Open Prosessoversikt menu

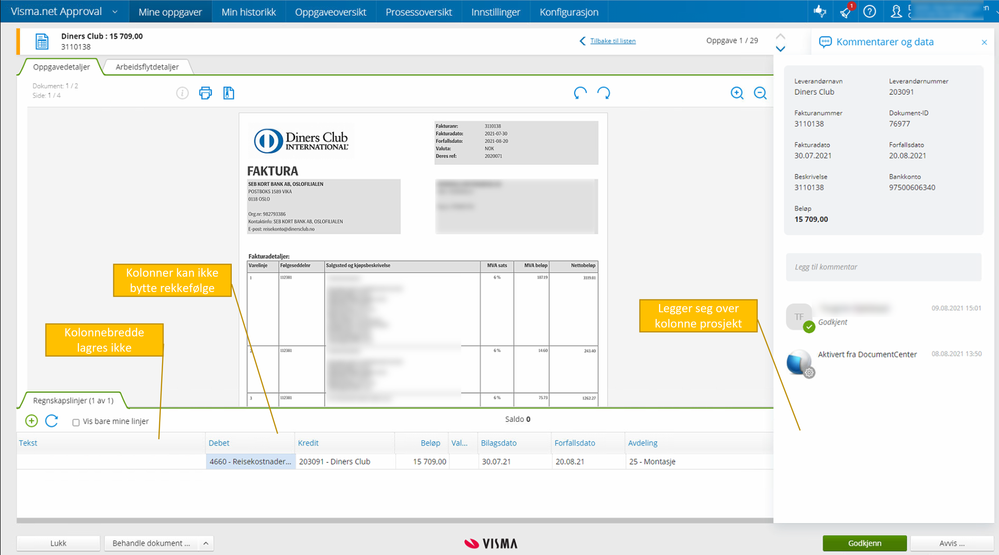click(x=419, y=11)
